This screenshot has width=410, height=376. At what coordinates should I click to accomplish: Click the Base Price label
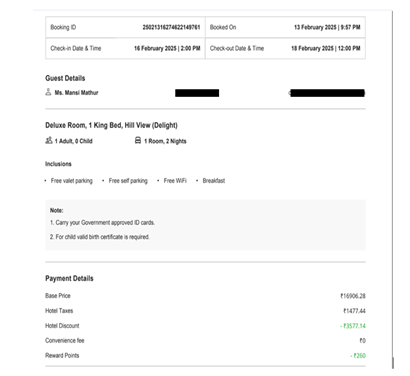[58, 296]
